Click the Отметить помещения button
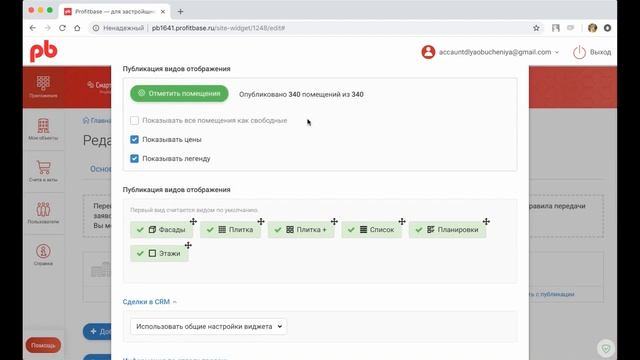Viewport: 640px width, 360px height. pos(179,93)
